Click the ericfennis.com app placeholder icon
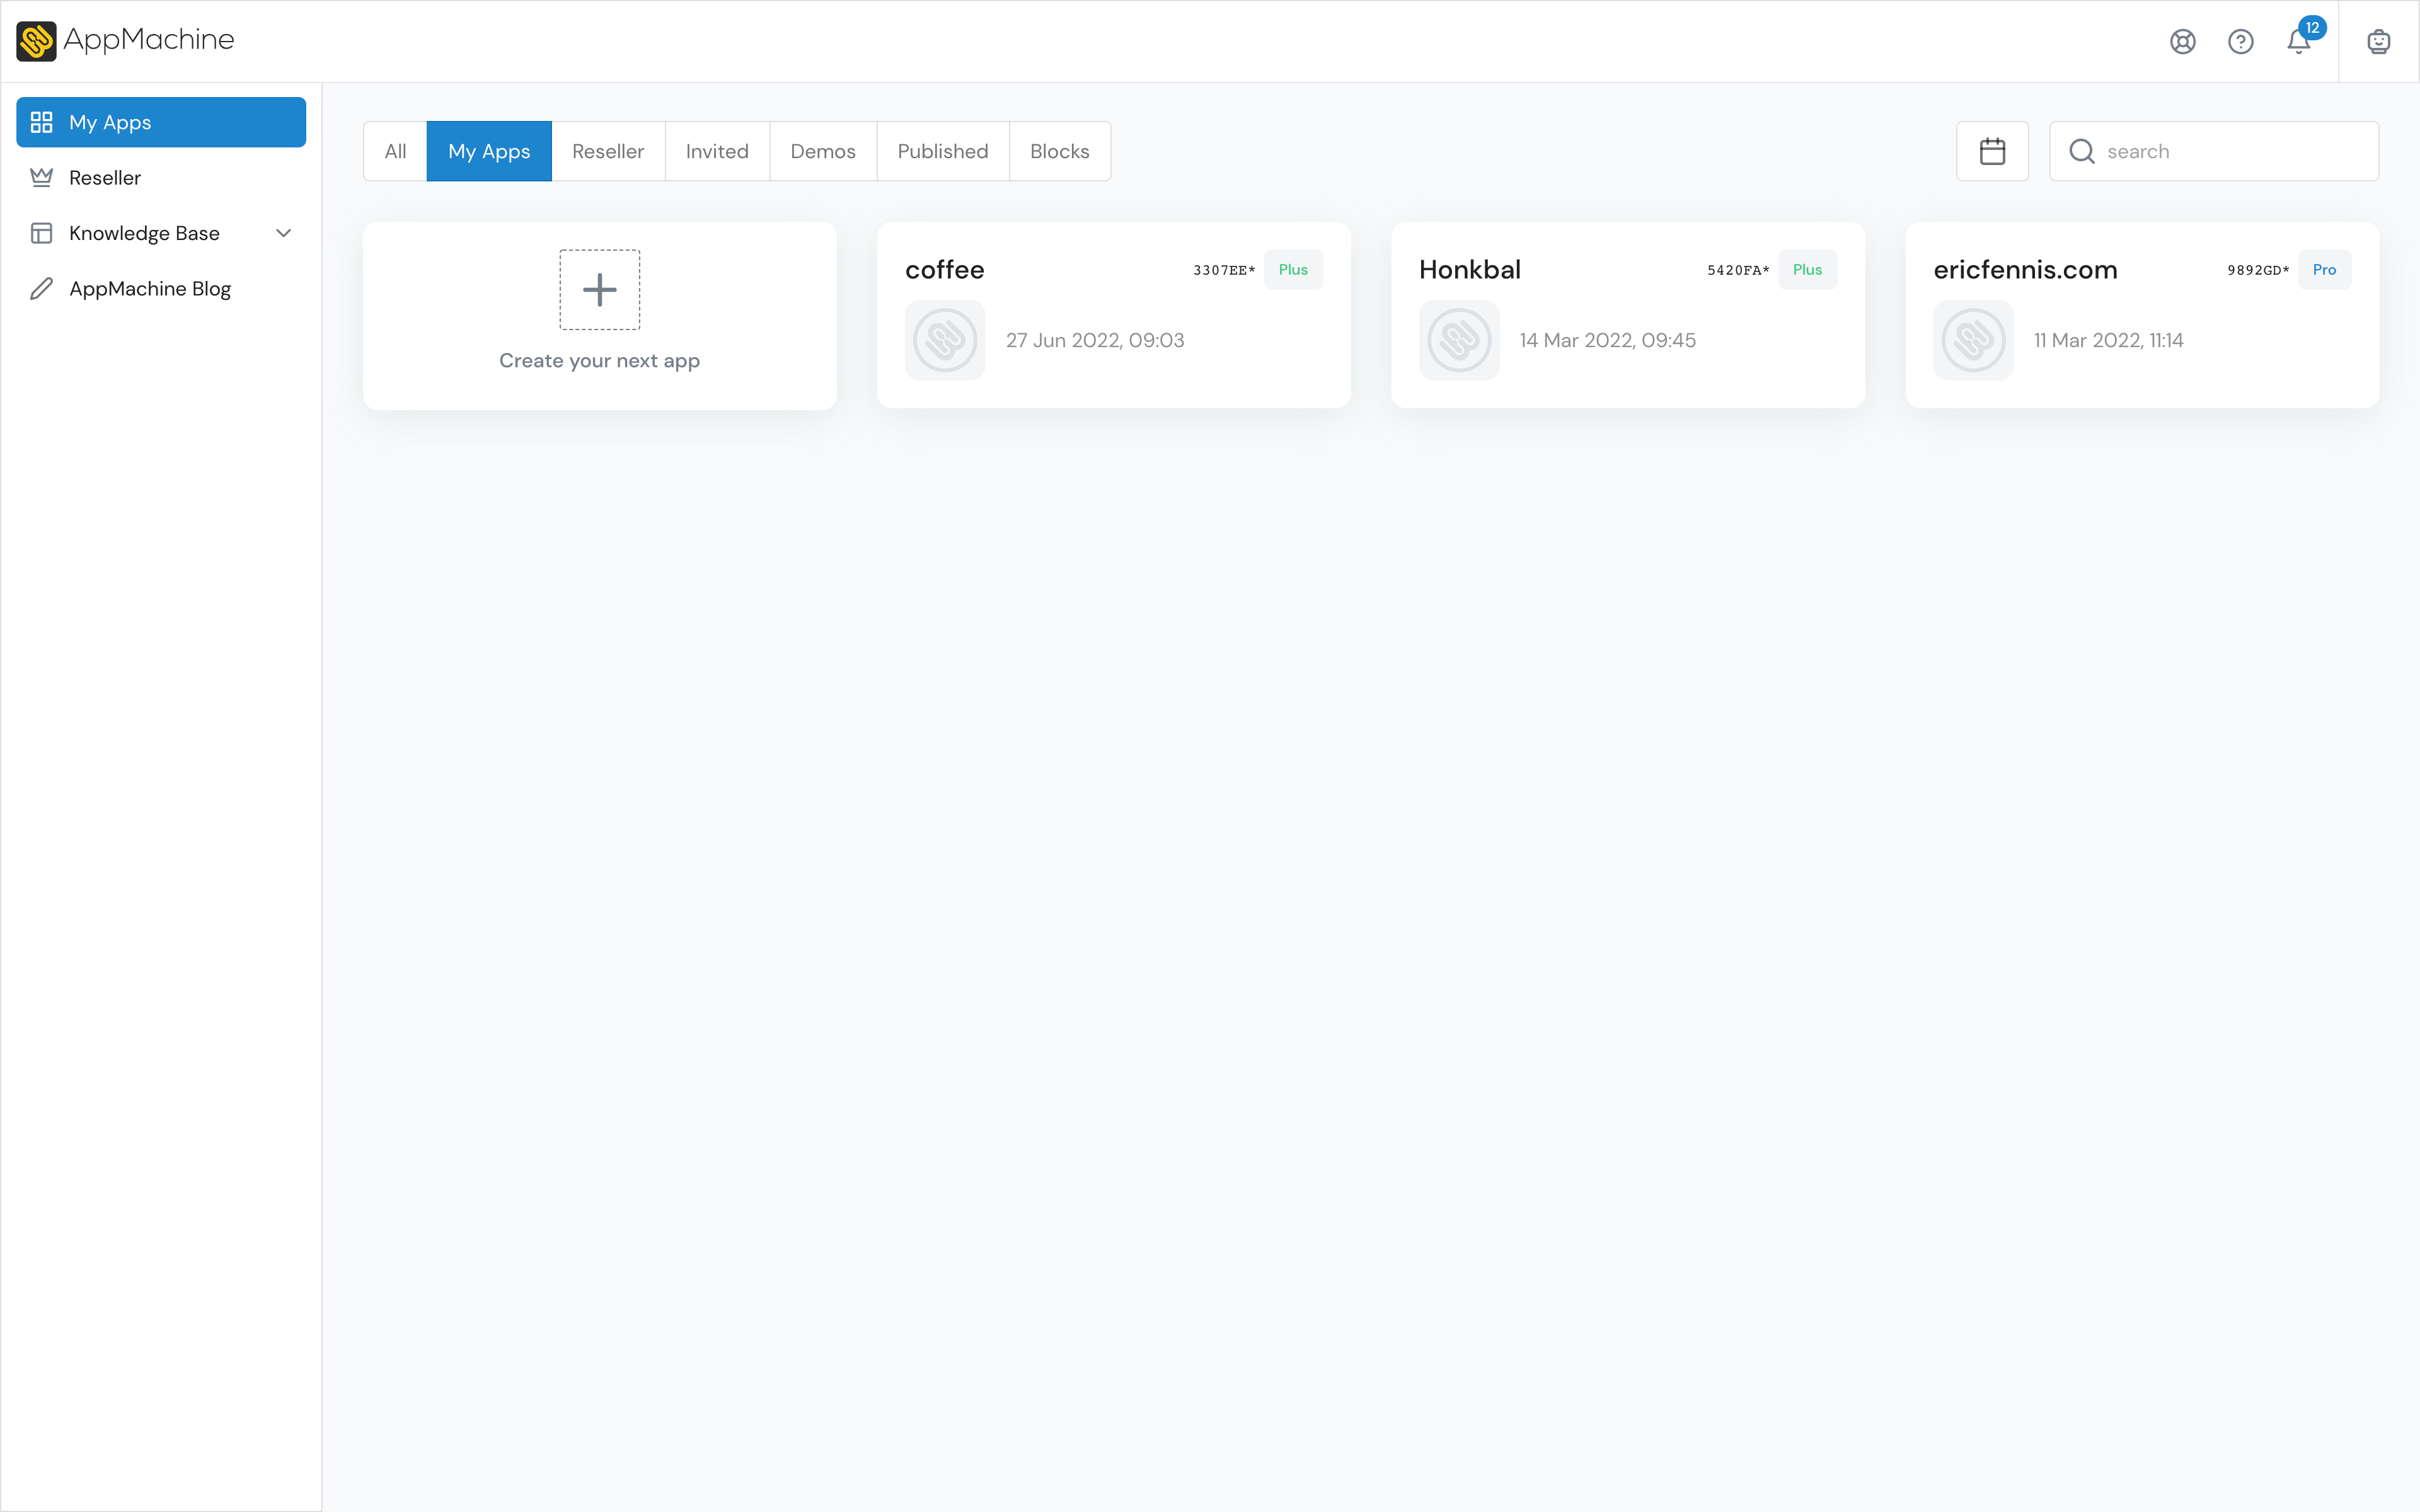This screenshot has height=1512, width=2420. point(1973,340)
